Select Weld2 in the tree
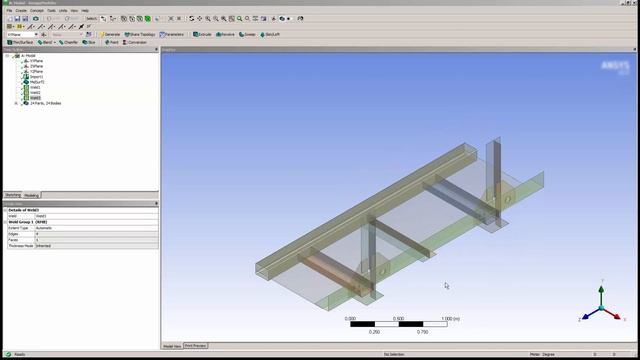 click(35, 93)
